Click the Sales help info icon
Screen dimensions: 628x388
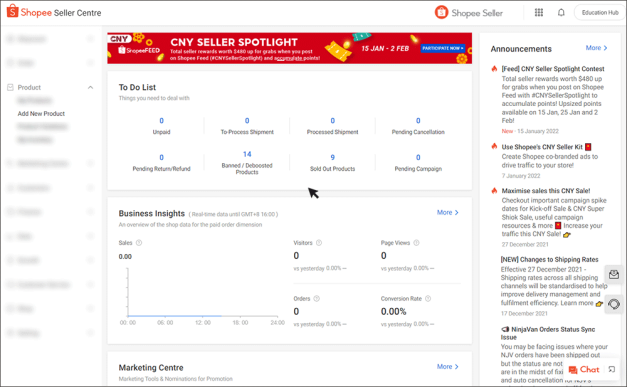139,243
